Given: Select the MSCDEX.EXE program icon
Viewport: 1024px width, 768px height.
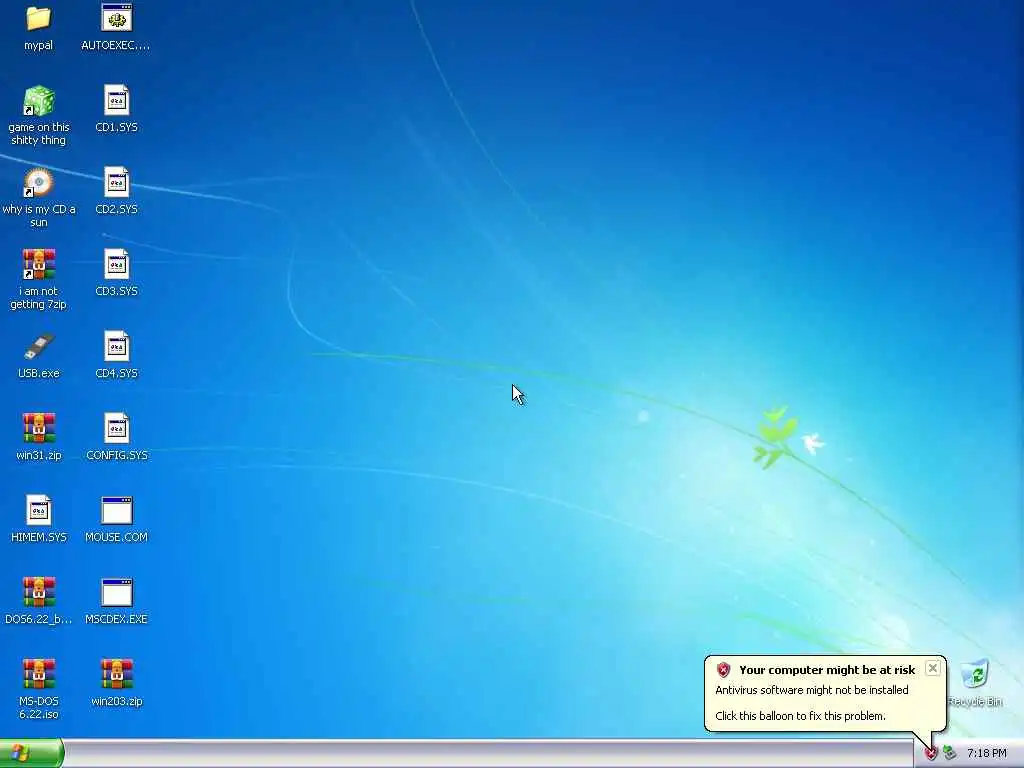Looking at the screenshot, I should 116,592.
